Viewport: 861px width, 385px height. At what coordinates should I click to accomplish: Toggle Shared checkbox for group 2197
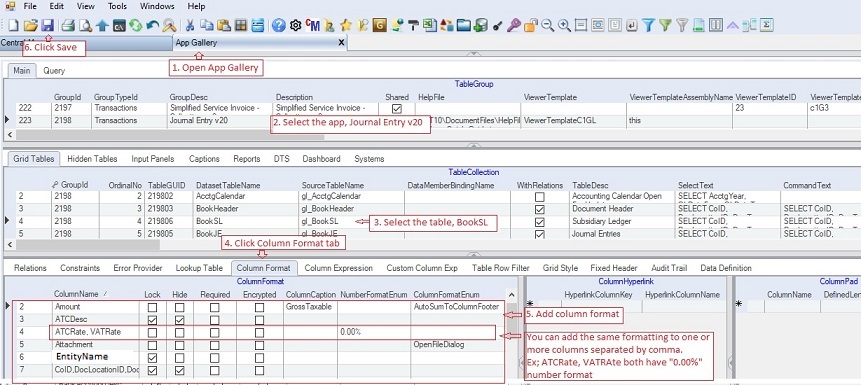[x=397, y=109]
